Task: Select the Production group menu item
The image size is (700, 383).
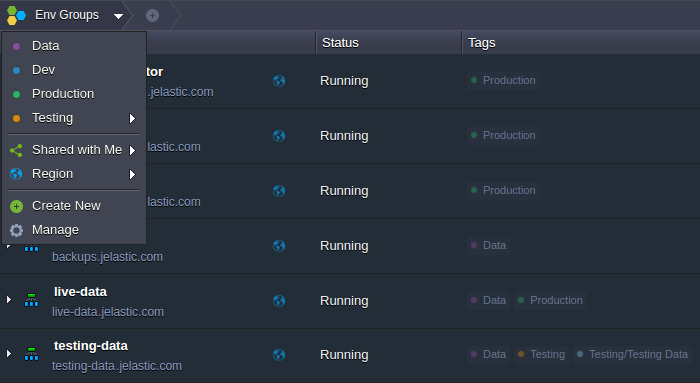Action: point(74,94)
